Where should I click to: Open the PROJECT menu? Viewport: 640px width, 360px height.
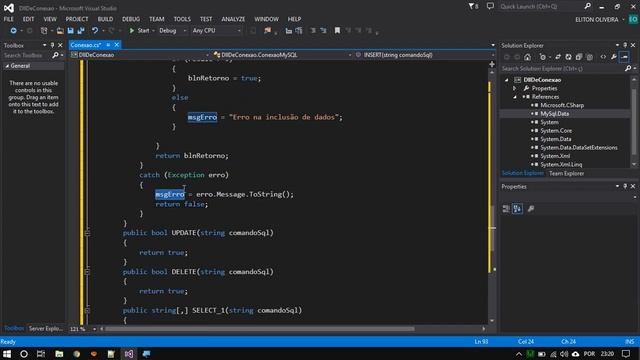(x=77, y=19)
